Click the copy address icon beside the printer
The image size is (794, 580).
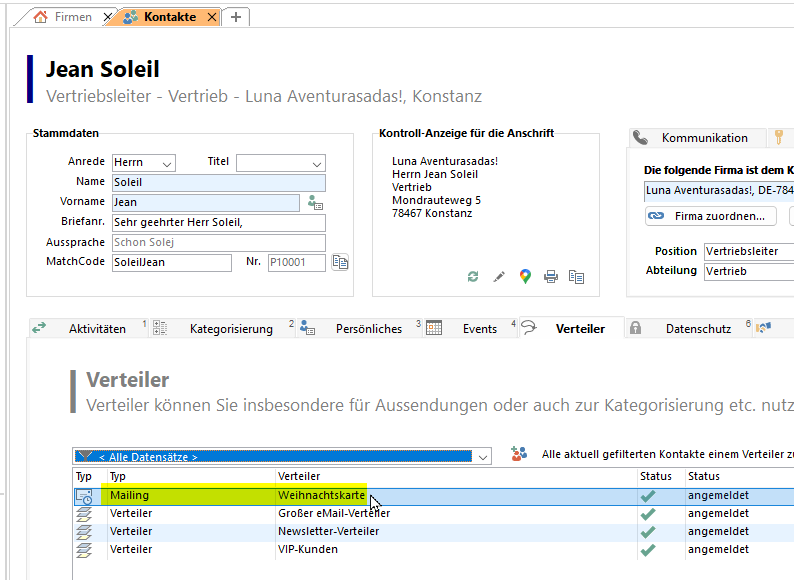(576, 277)
